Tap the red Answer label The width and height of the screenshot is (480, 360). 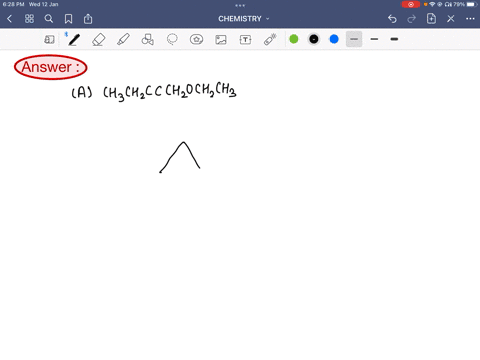click(x=51, y=67)
